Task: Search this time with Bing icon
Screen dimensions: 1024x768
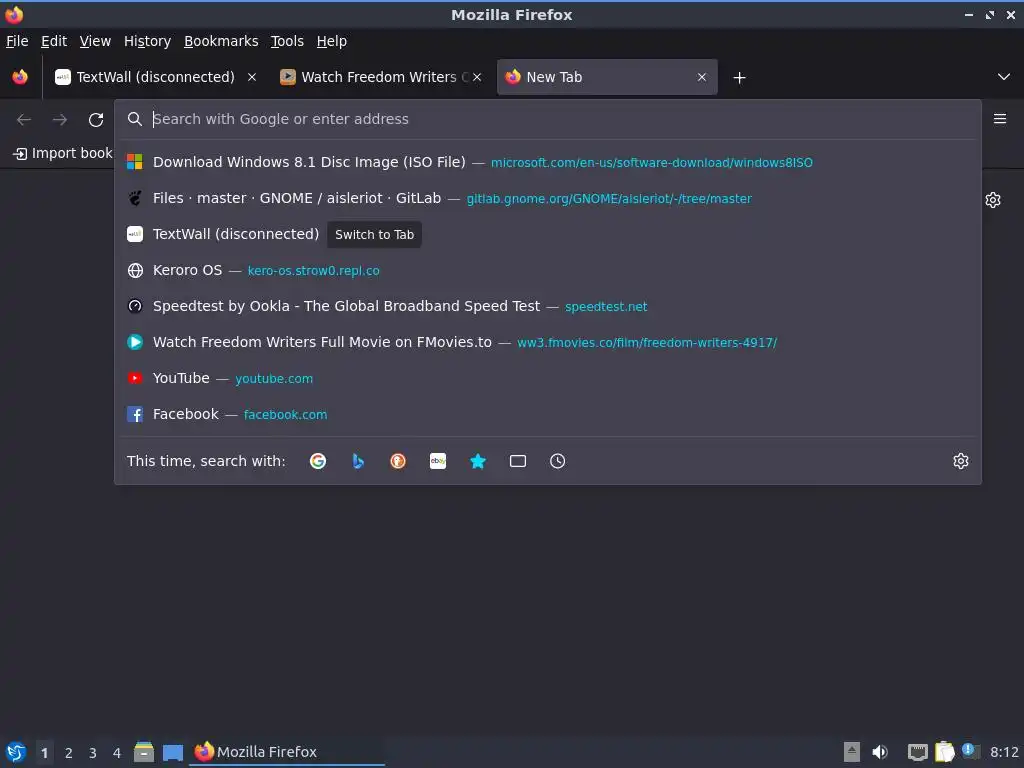Action: (358, 461)
